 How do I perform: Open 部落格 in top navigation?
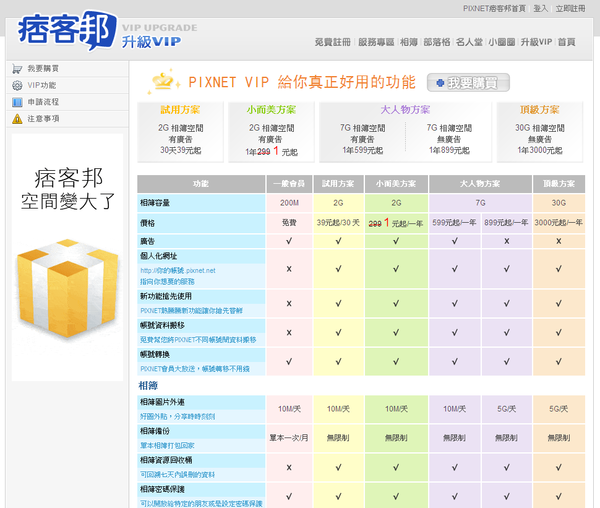point(437,42)
